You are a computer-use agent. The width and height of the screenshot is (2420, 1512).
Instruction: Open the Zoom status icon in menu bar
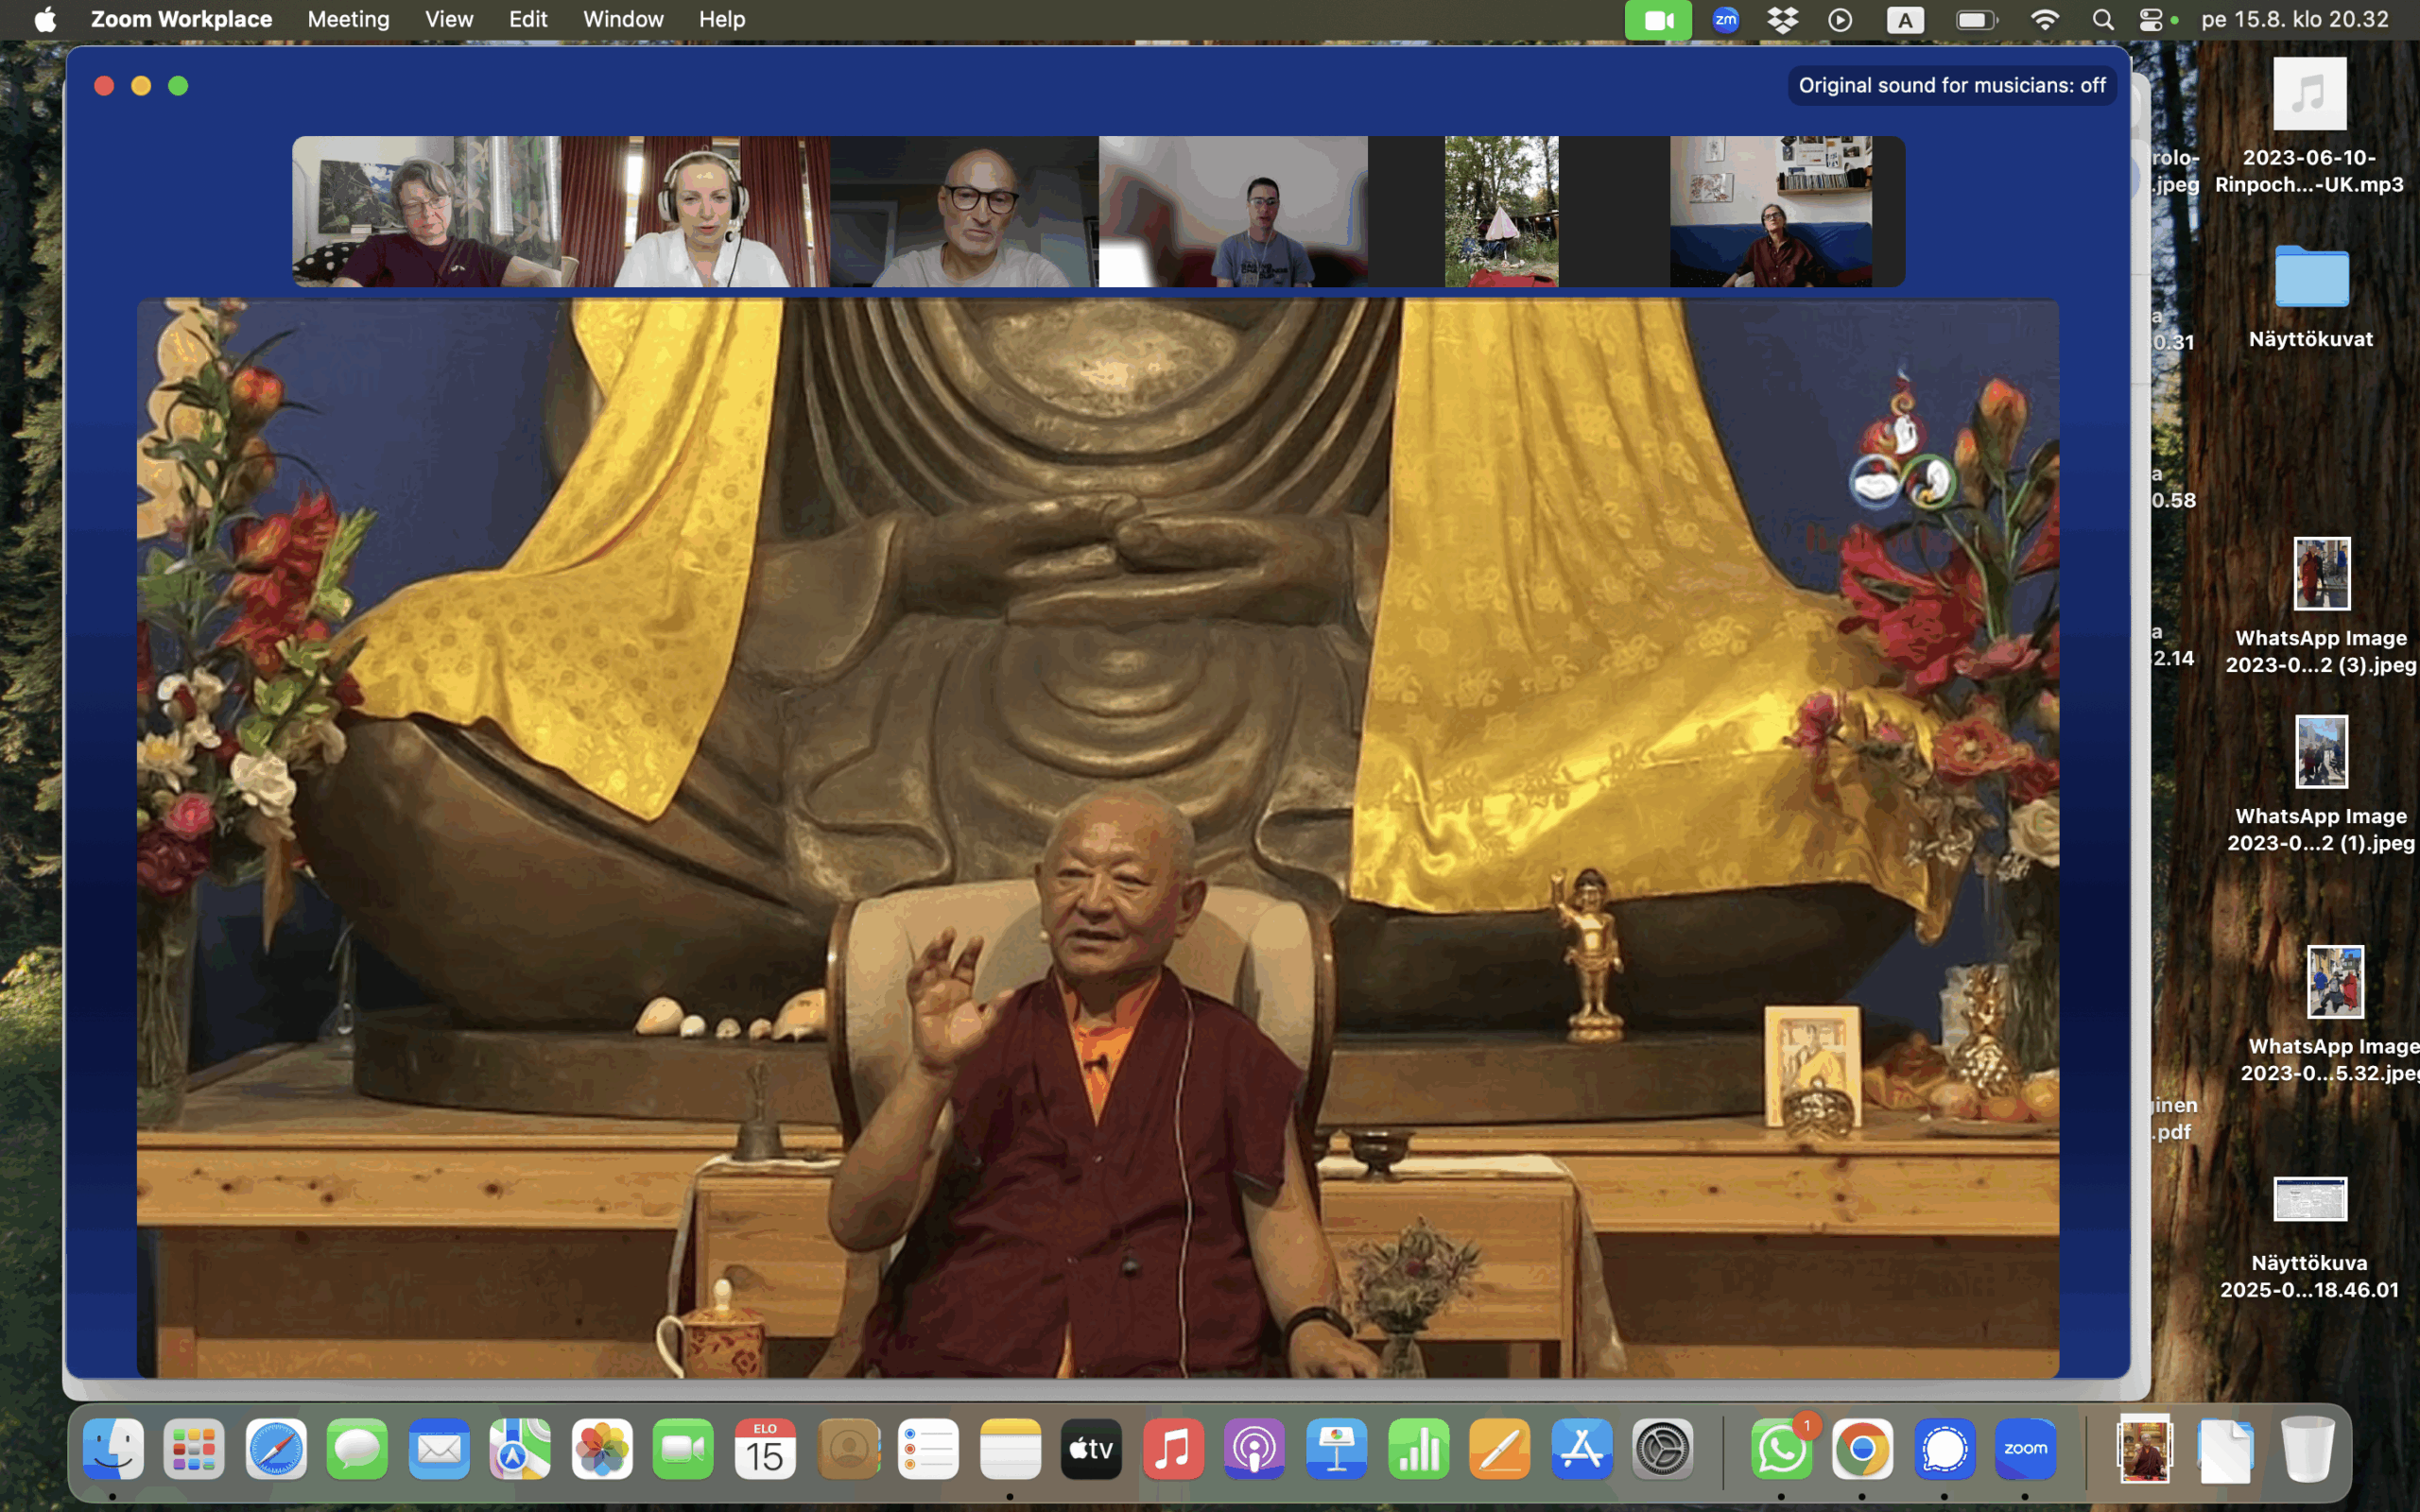coord(1725,20)
